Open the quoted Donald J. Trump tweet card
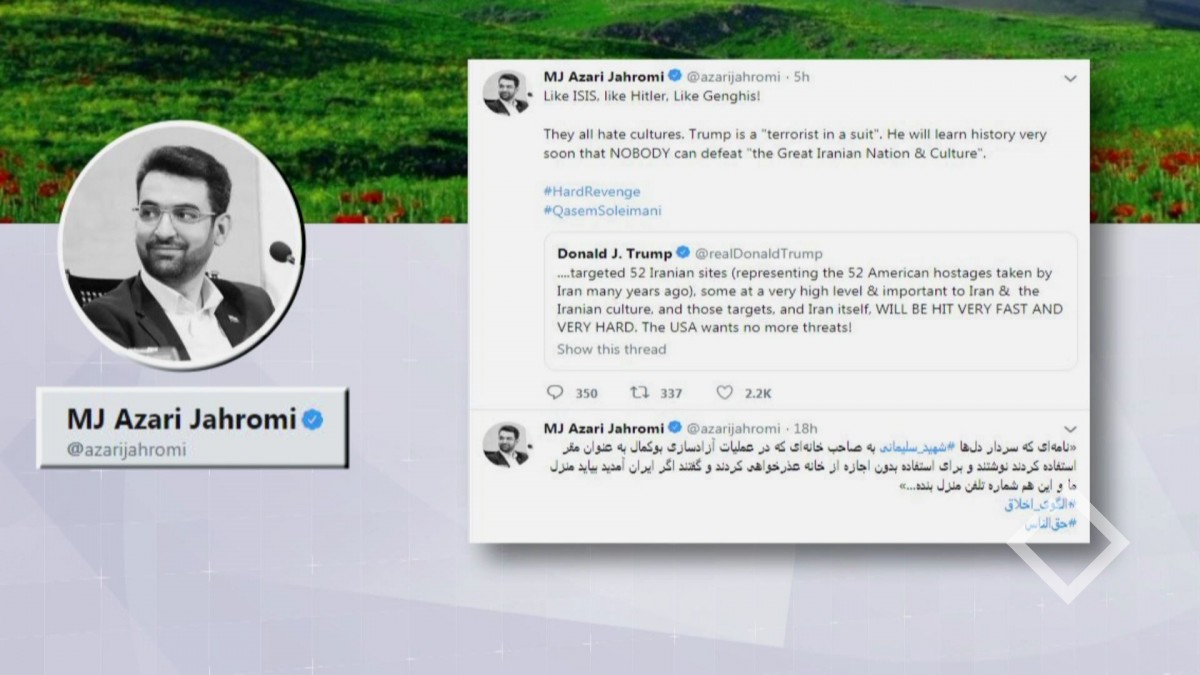Screen dimensions: 1200x675 point(812,301)
